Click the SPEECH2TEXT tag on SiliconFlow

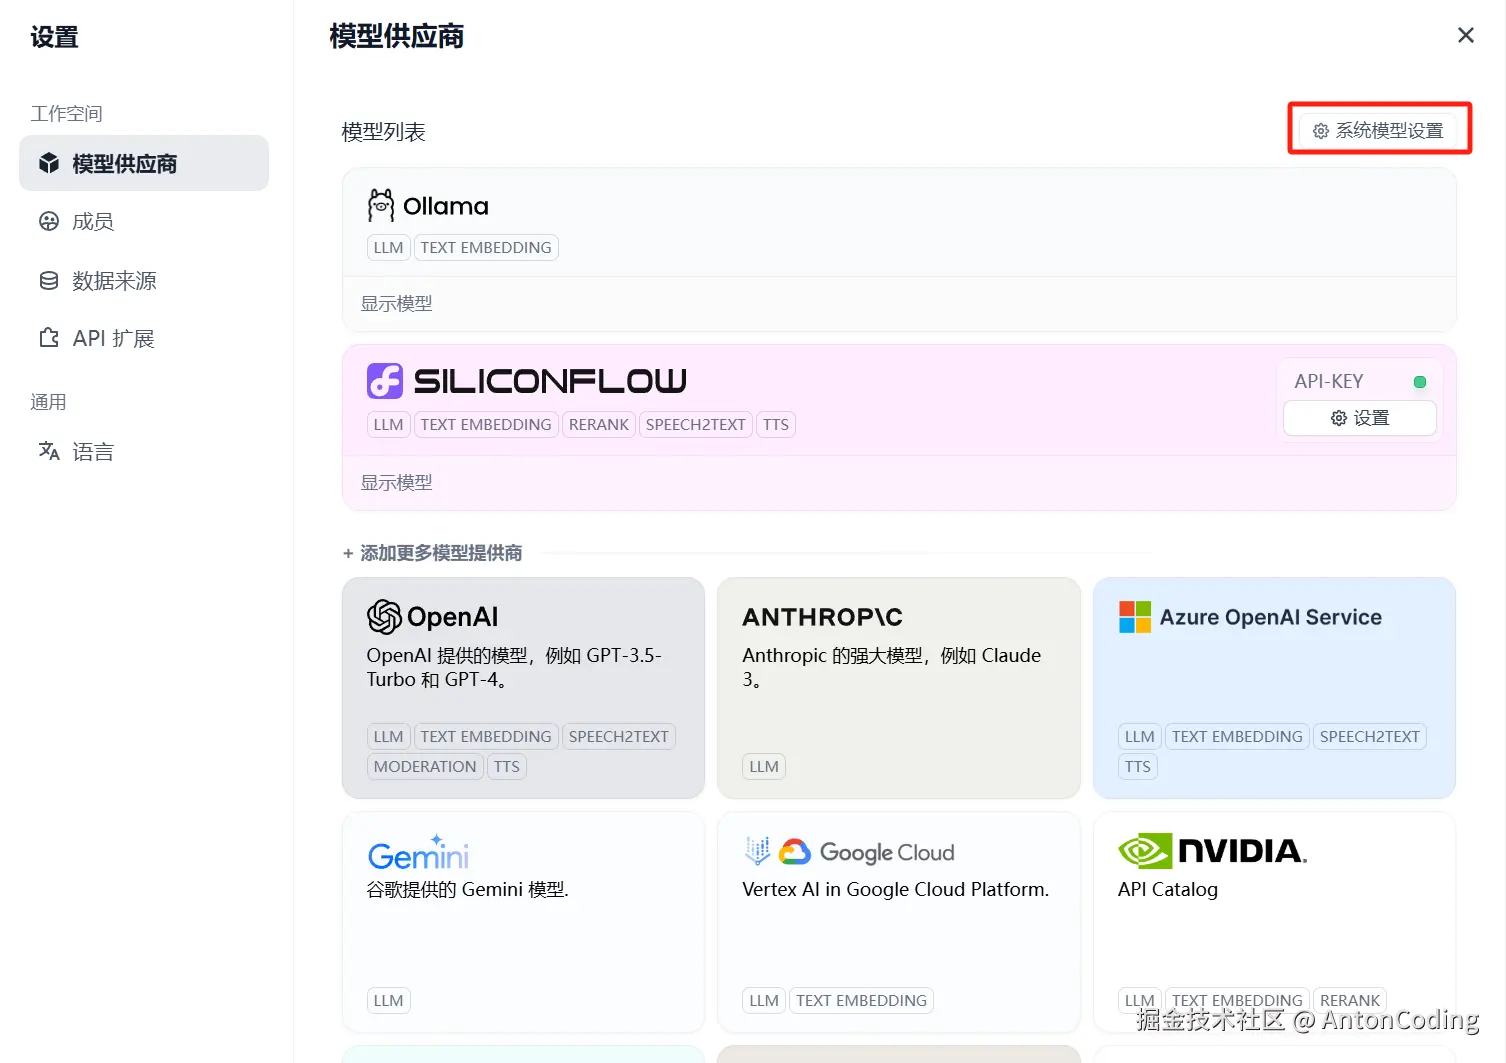coord(696,424)
